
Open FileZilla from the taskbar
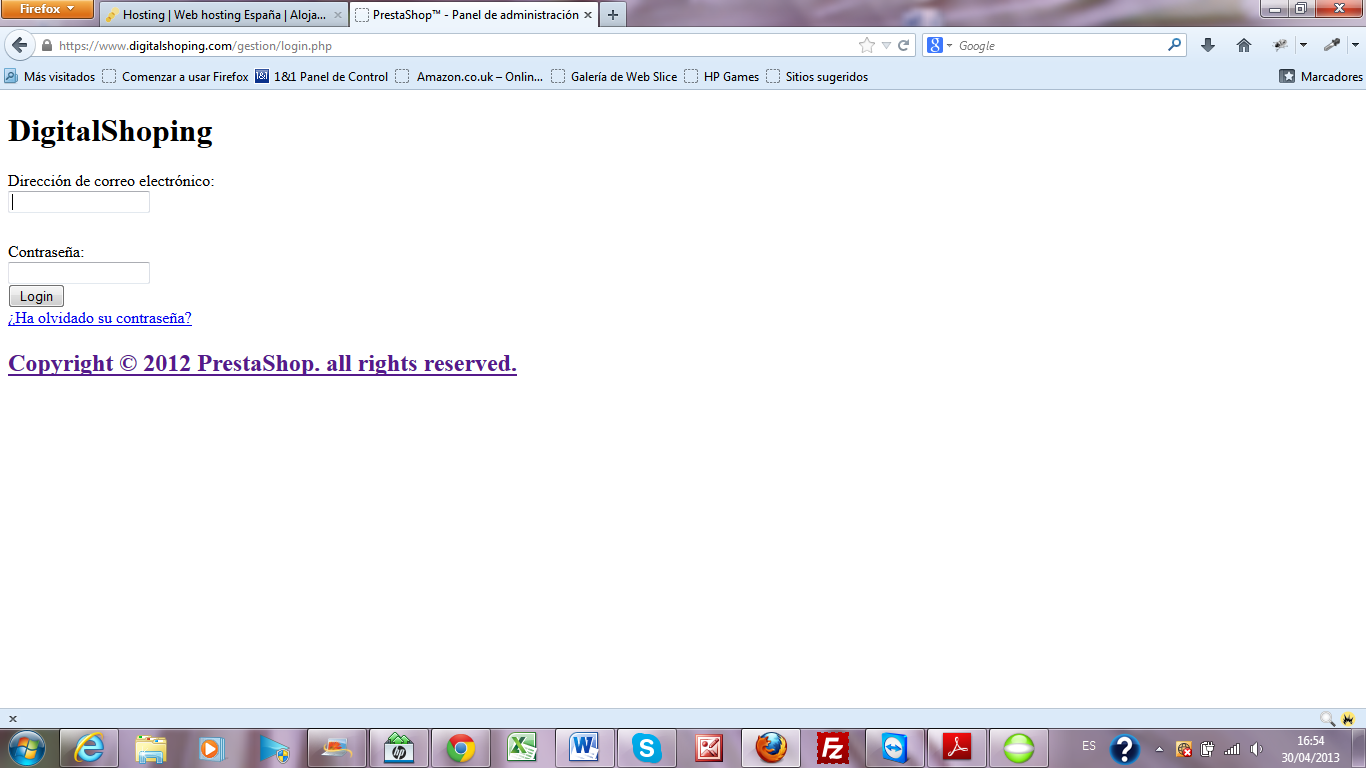pos(833,748)
